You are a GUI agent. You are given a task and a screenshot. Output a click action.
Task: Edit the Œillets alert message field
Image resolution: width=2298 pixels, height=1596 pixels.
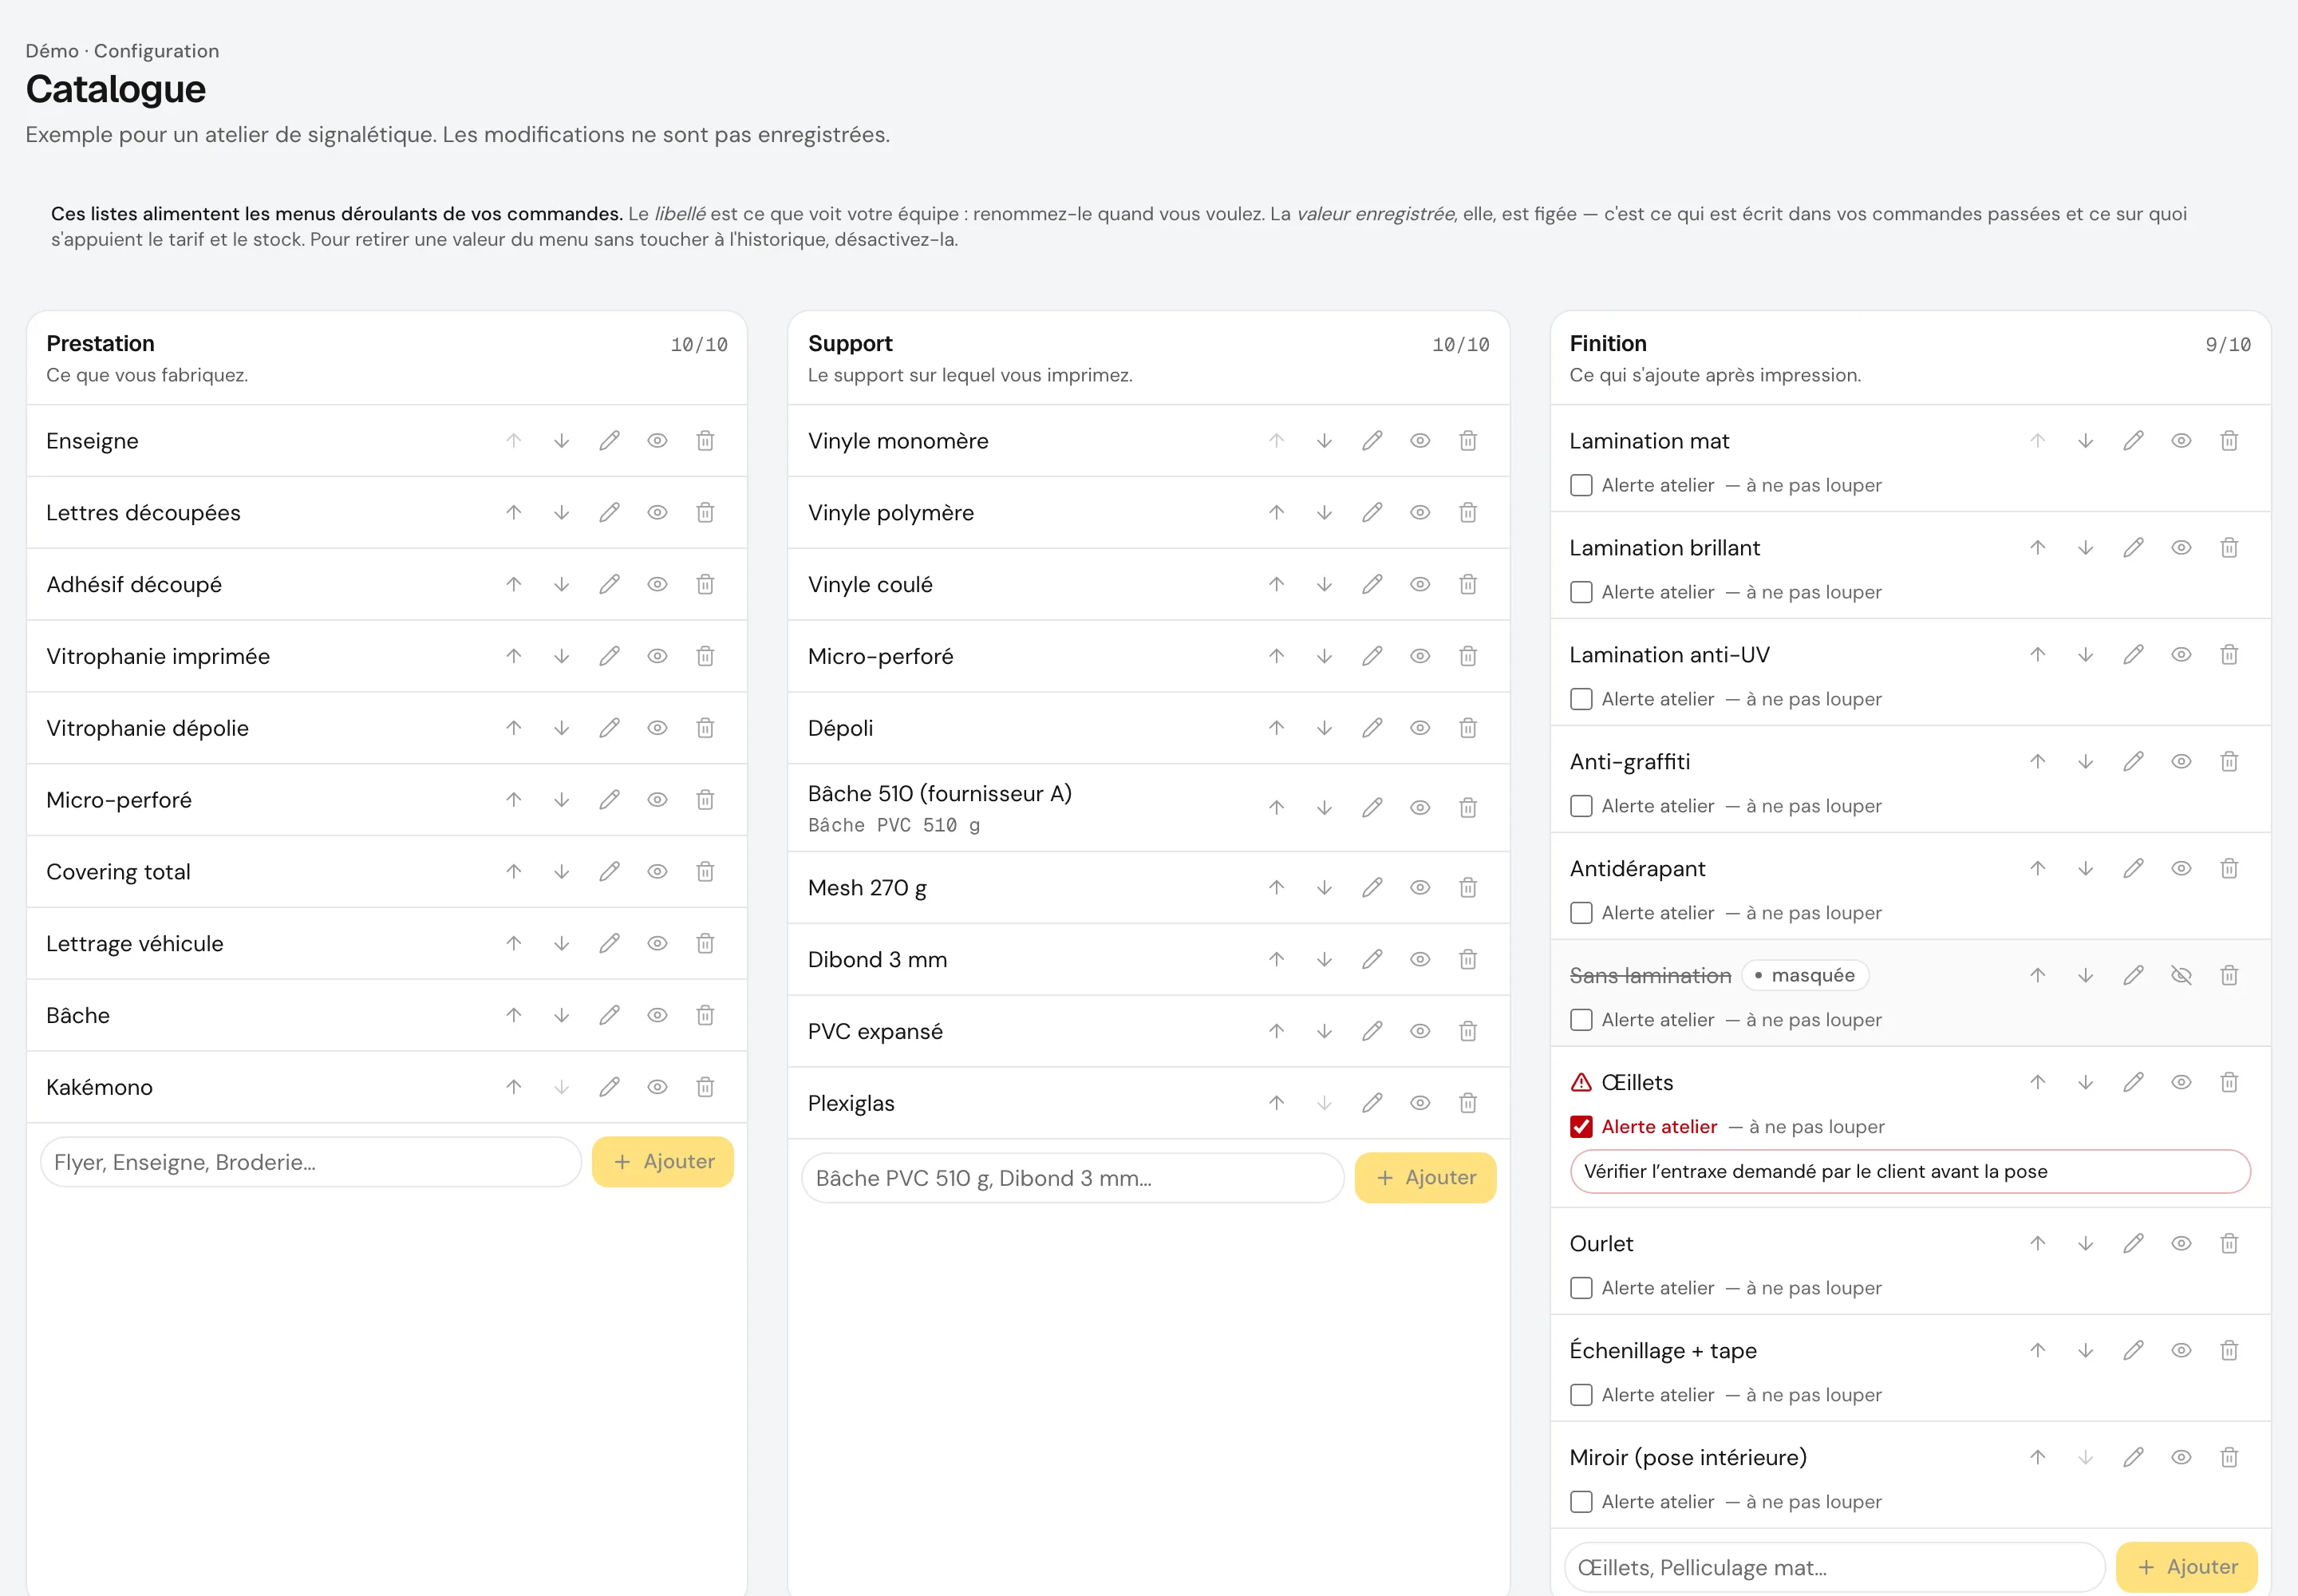pos(1910,1172)
